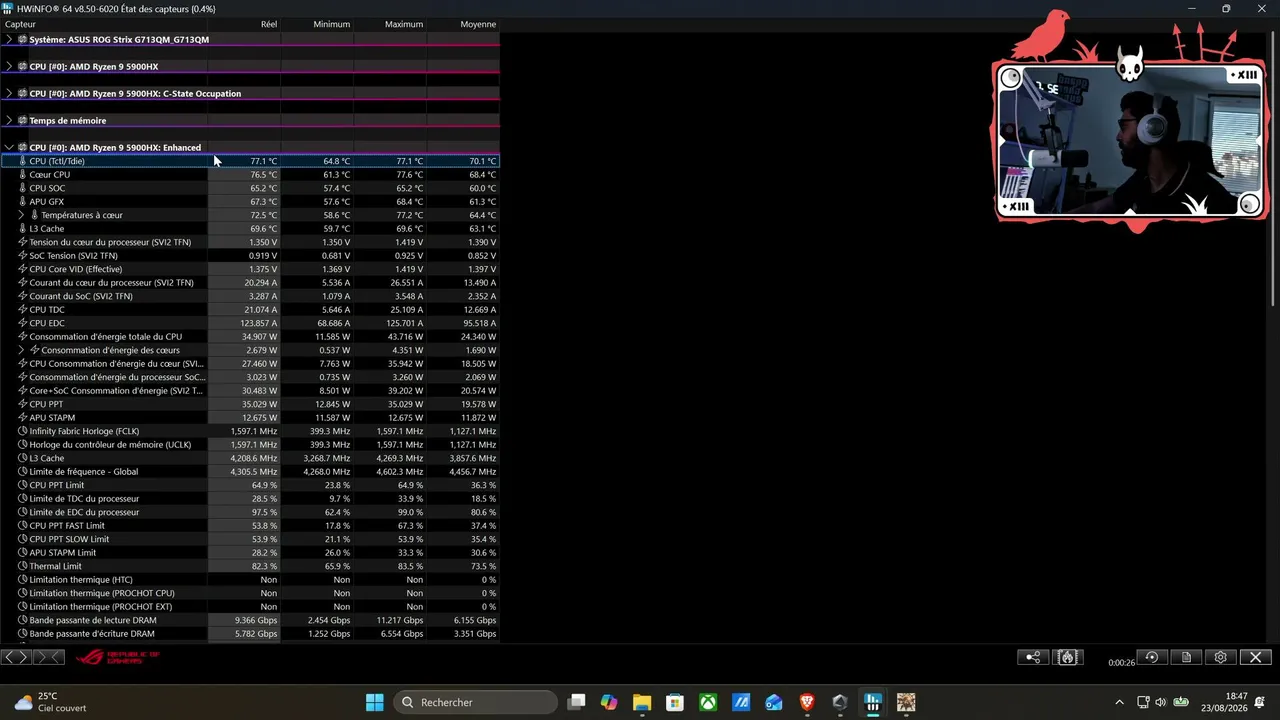Viewport: 1280px width, 720px height.
Task: Select Limitation thermique (HTC) row
Action: click(x=250, y=580)
